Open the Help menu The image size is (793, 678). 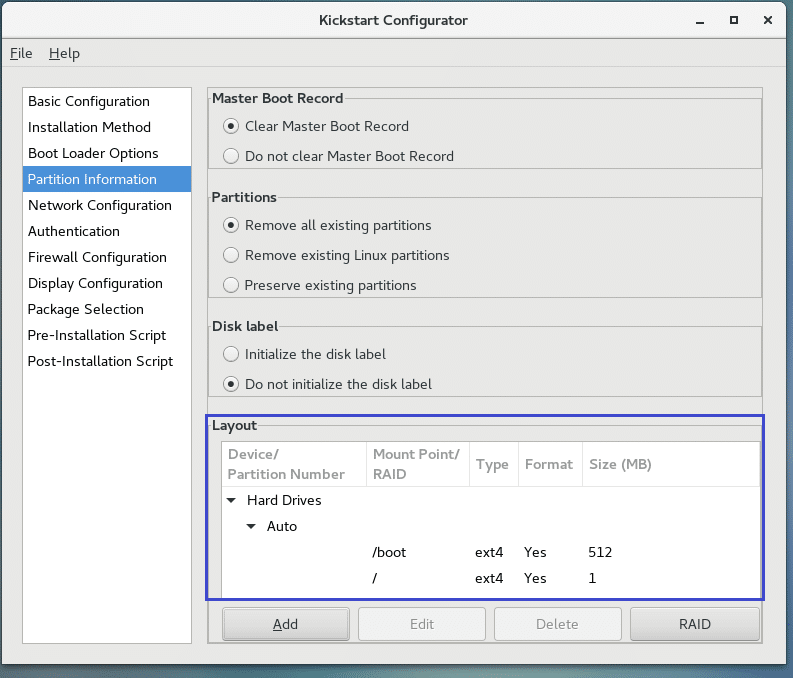[64, 53]
